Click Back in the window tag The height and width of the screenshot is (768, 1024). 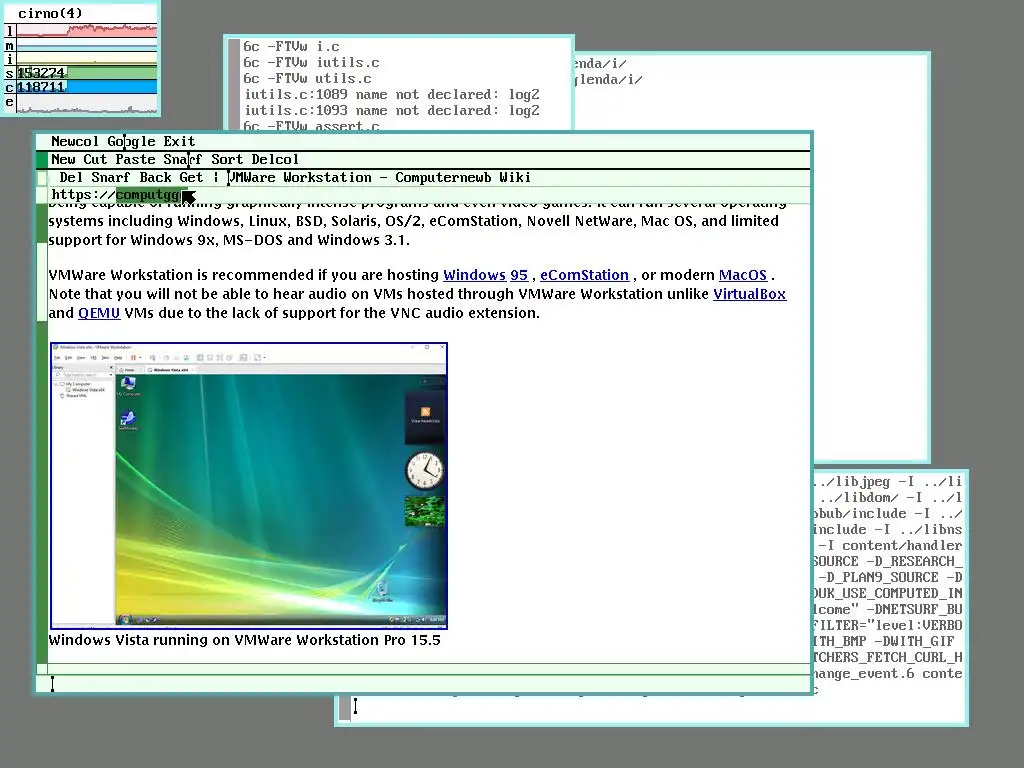(155, 178)
